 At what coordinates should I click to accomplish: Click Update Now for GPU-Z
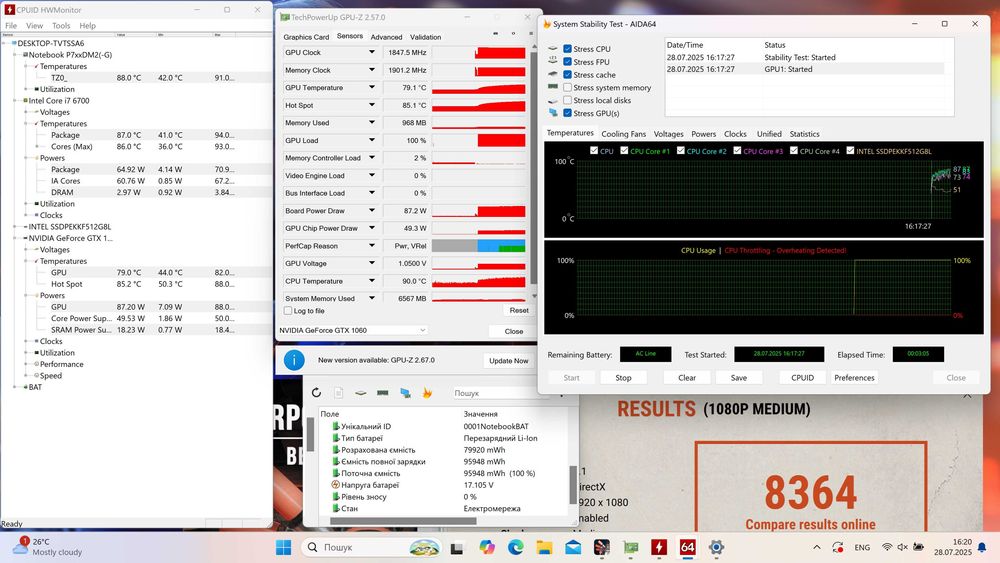508,361
